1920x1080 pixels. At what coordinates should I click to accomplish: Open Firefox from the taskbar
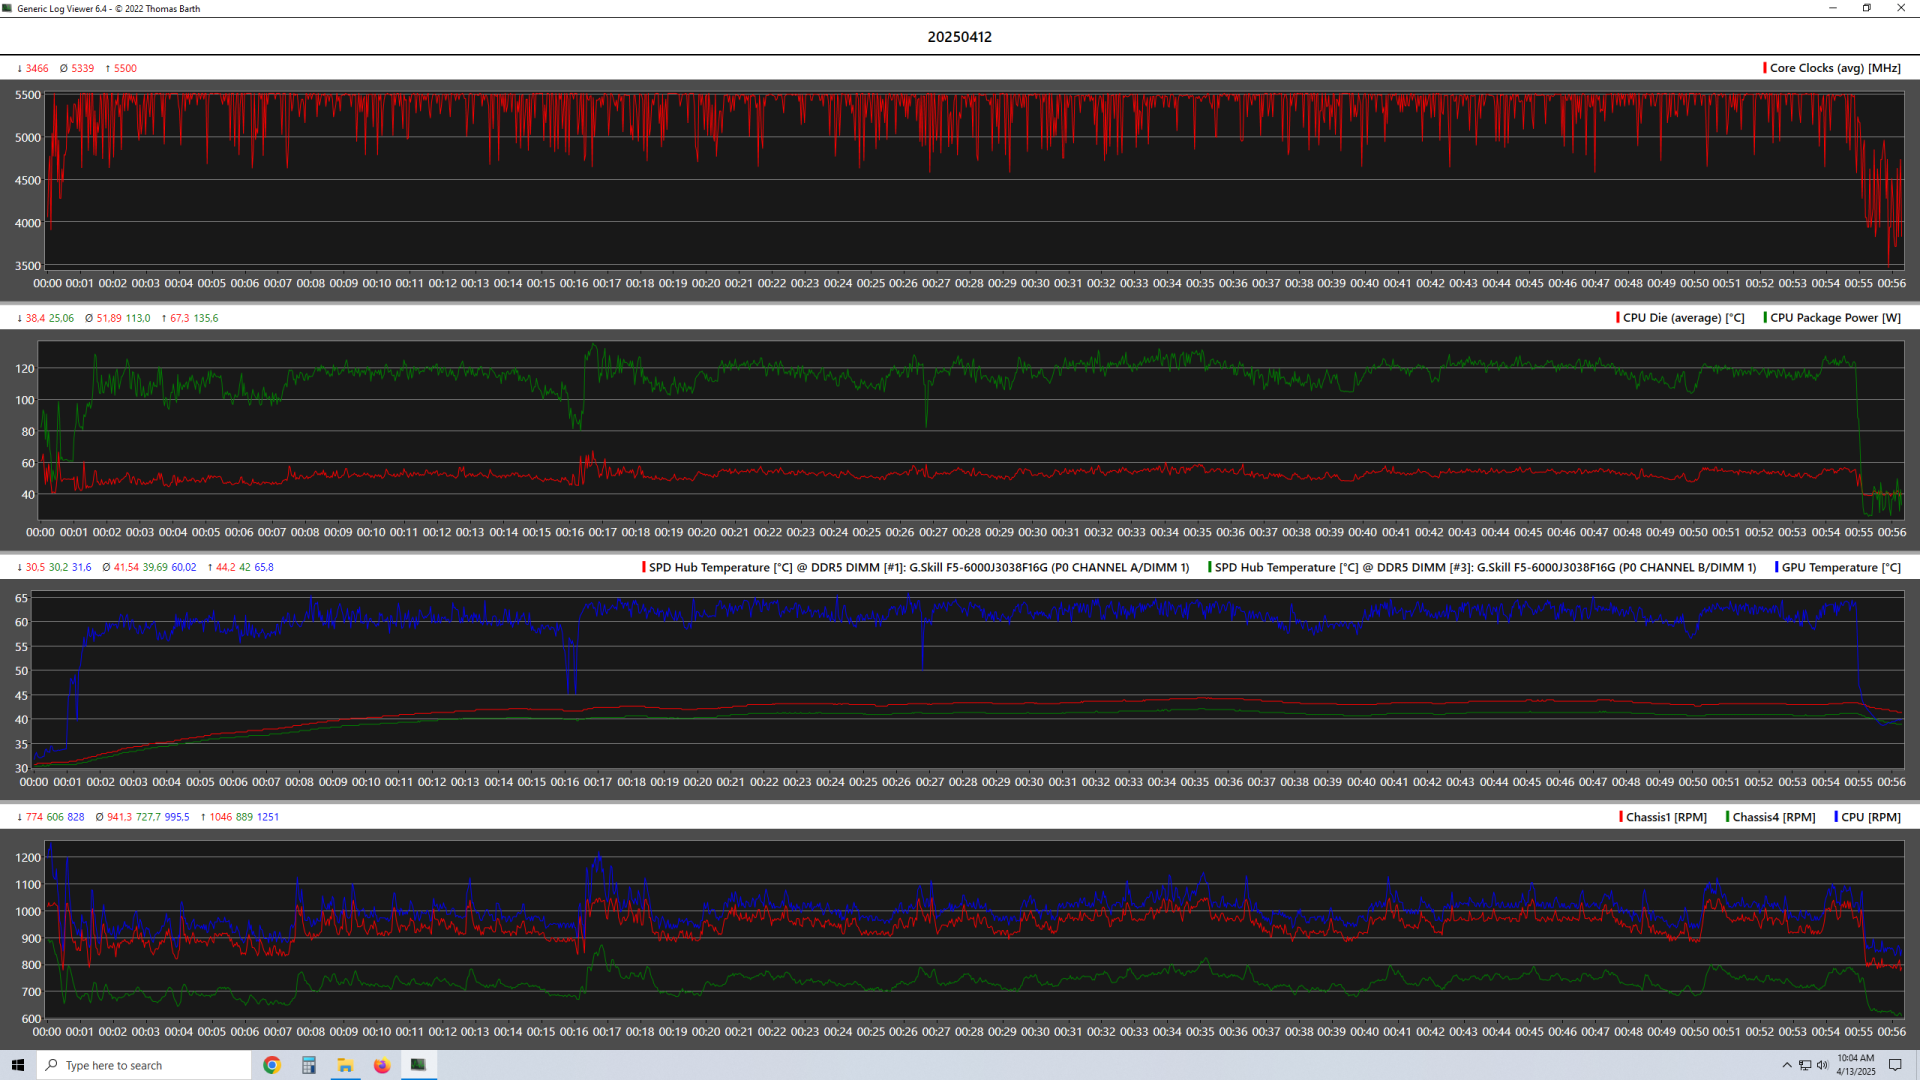(382, 1065)
